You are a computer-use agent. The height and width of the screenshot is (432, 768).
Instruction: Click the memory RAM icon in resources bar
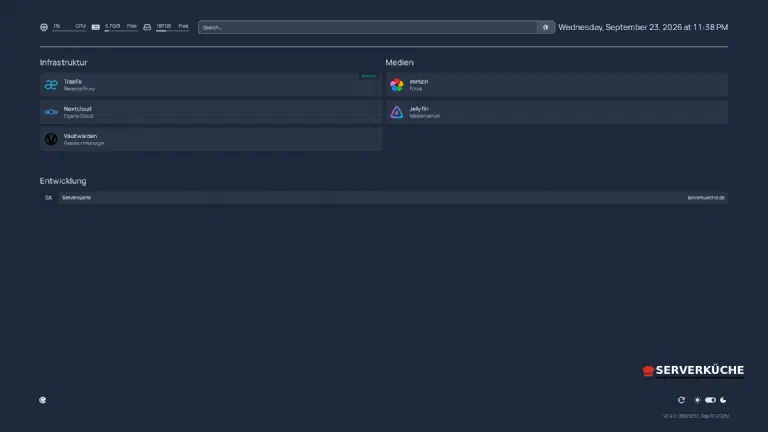point(96,27)
